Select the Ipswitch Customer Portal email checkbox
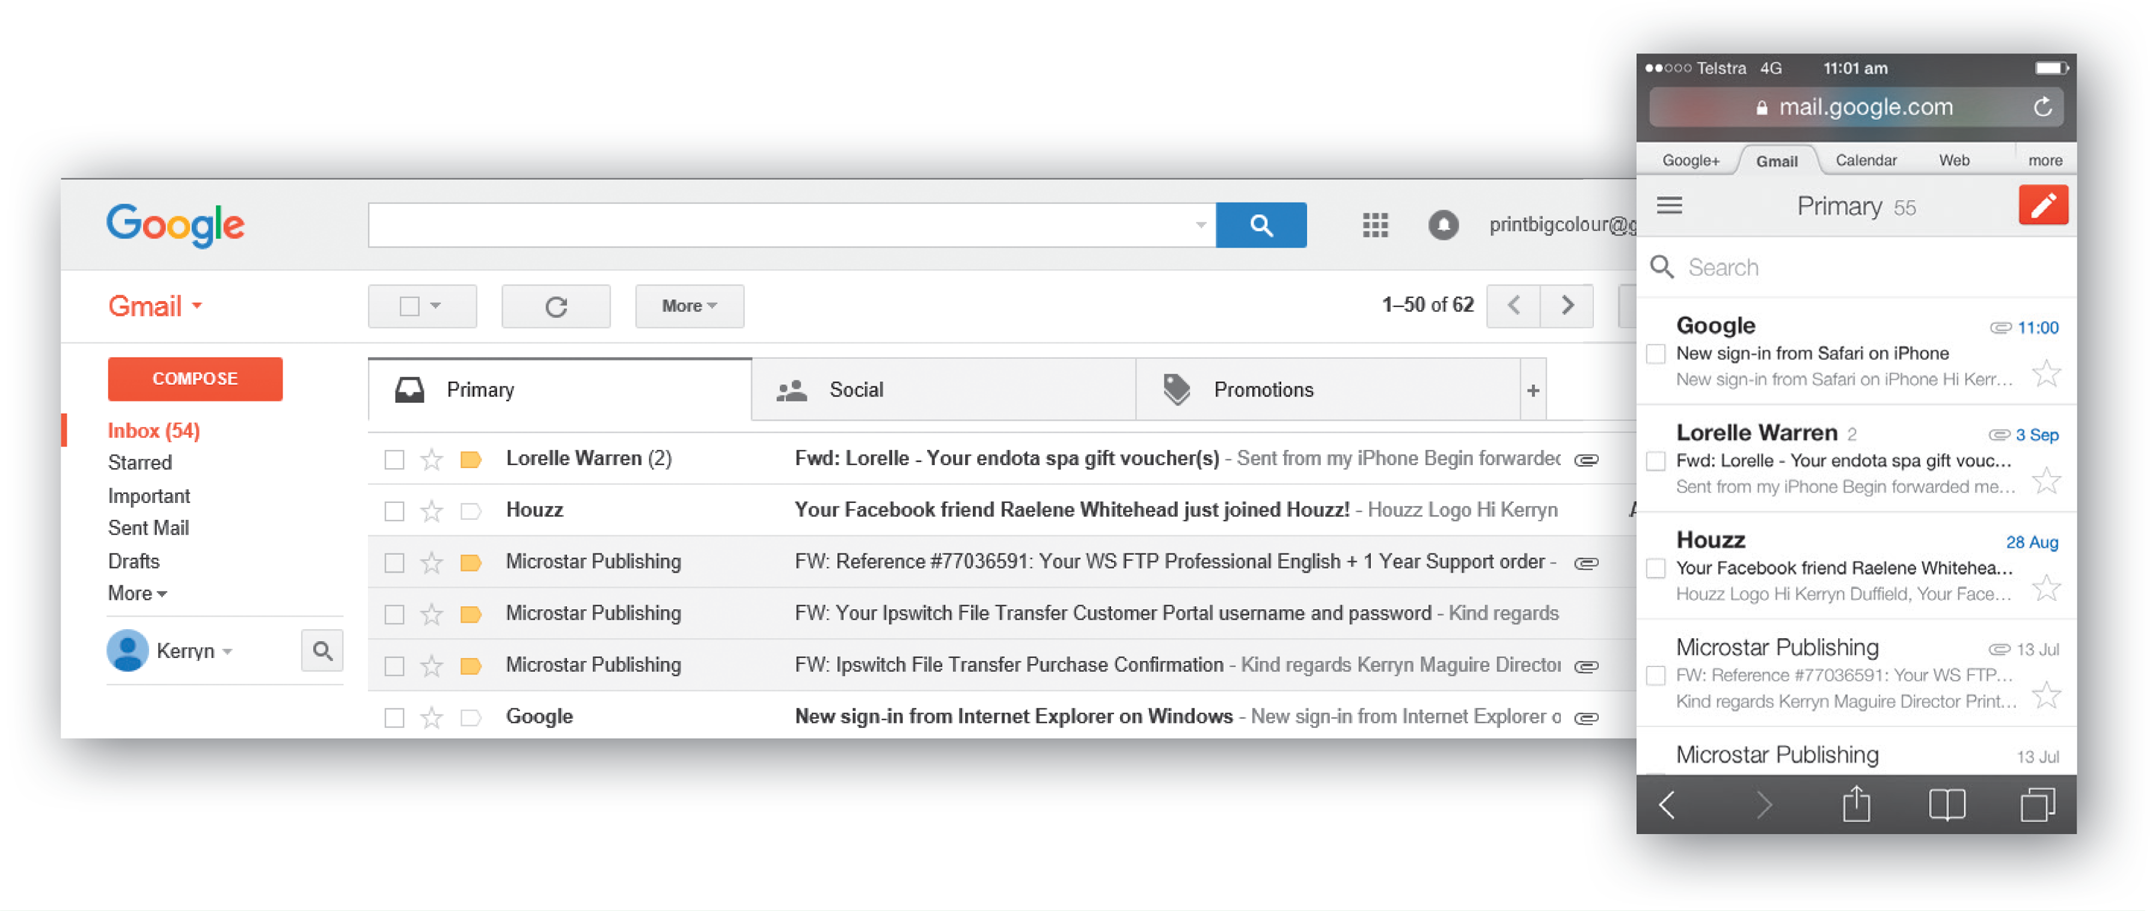Image resolution: width=2150 pixels, height=911 pixels. click(x=394, y=615)
